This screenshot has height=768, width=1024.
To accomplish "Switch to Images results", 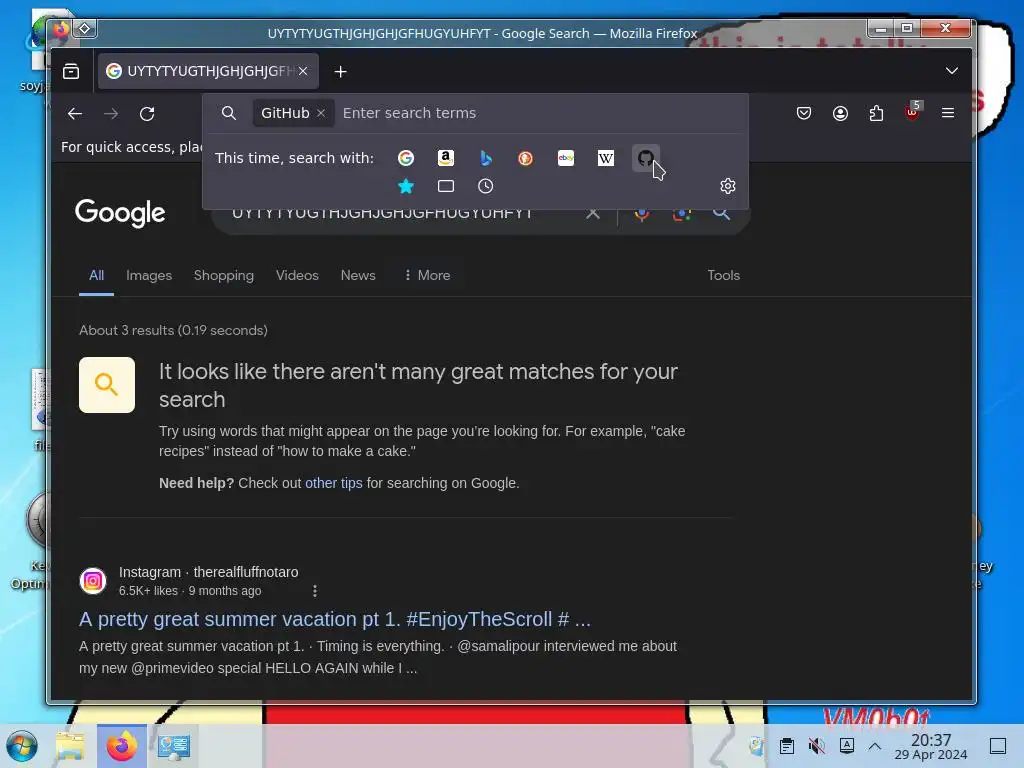I will coord(149,276).
